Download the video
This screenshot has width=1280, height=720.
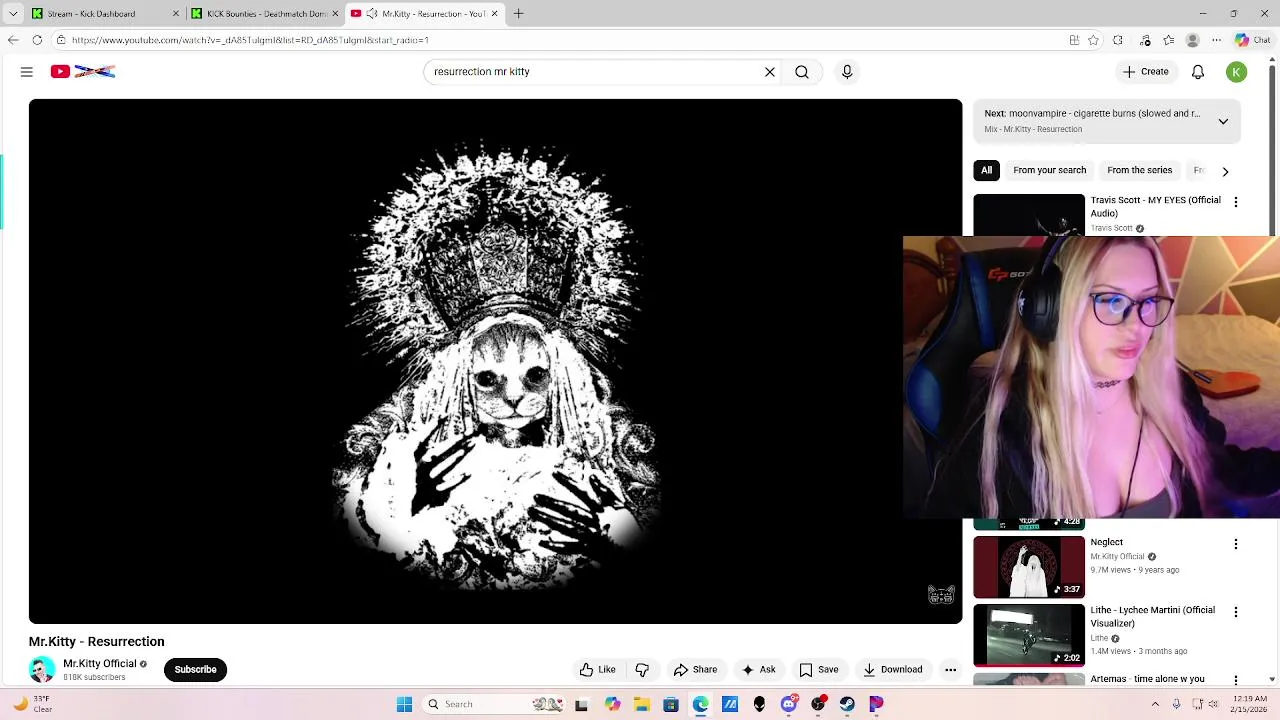[892, 670]
